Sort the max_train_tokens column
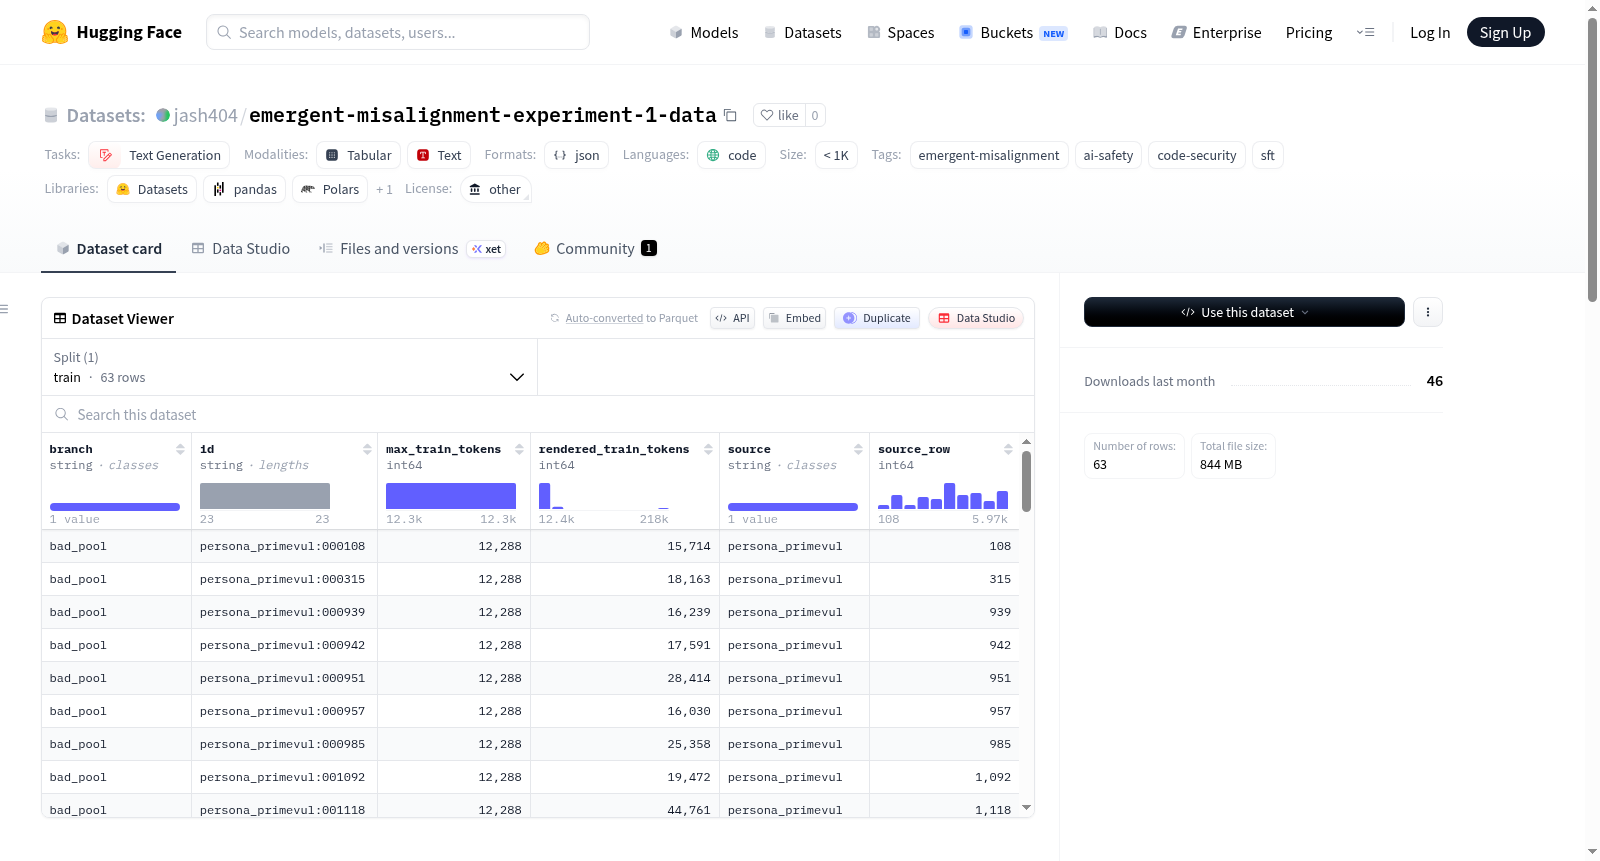Viewport: 1600px width, 861px height. (519, 449)
